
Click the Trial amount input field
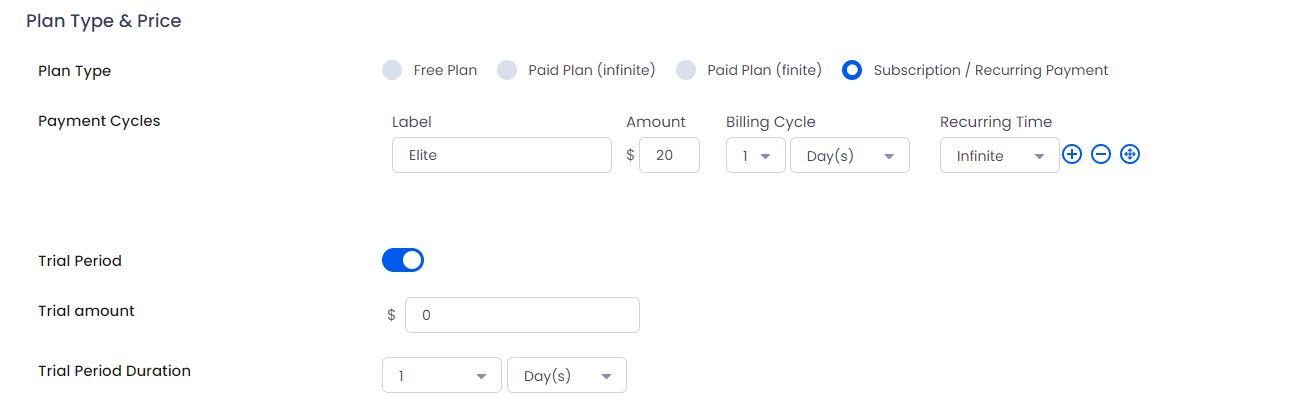(522, 315)
